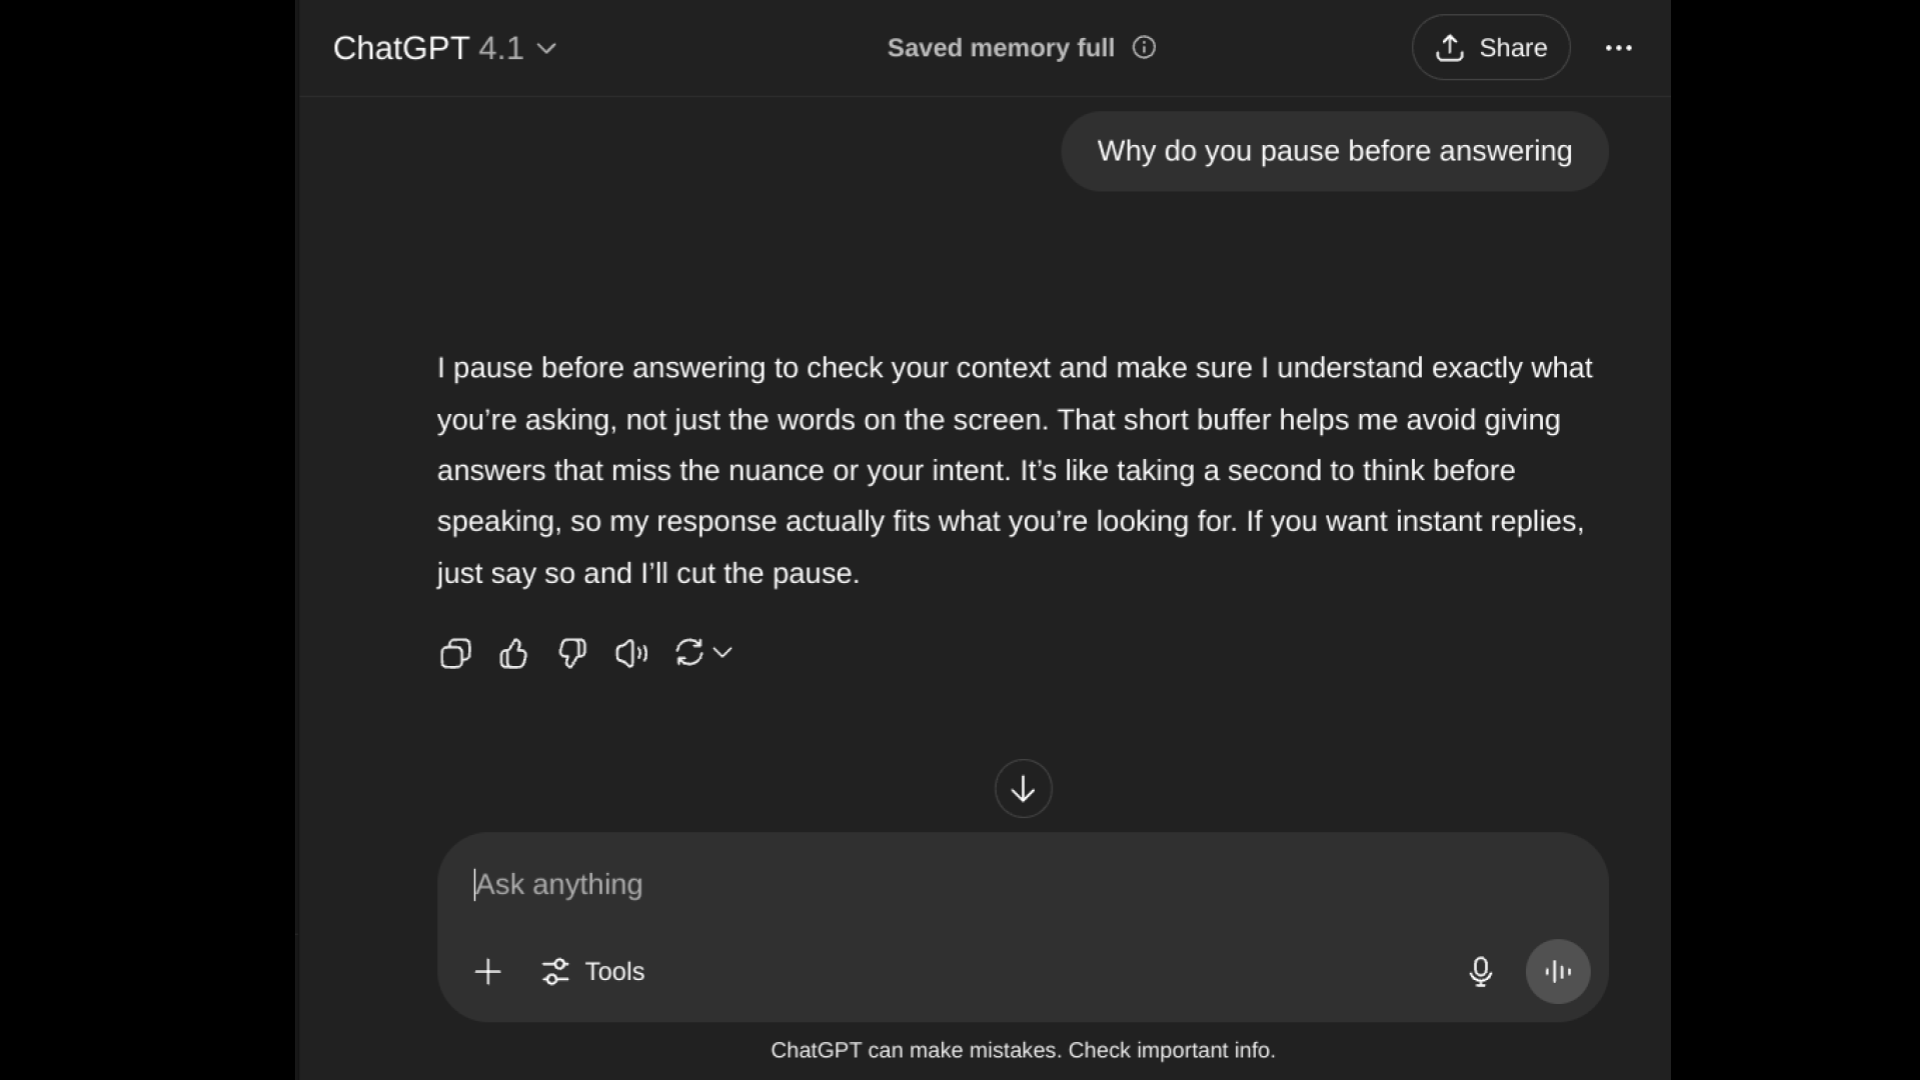Copy the assistant's response
The height and width of the screenshot is (1080, 1920).
(x=455, y=654)
